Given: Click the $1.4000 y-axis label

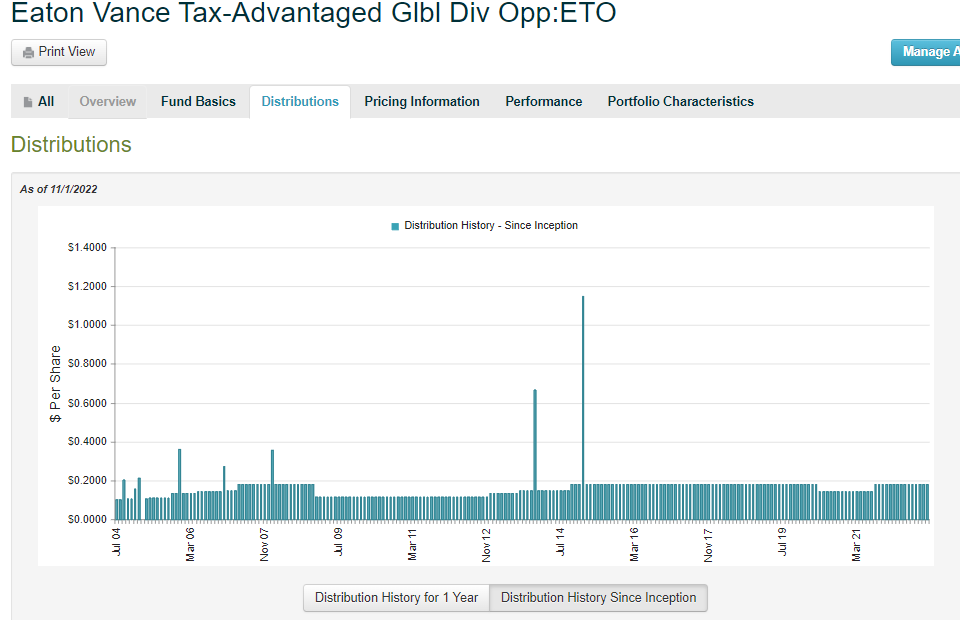Looking at the screenshot, I should point(87,247).
